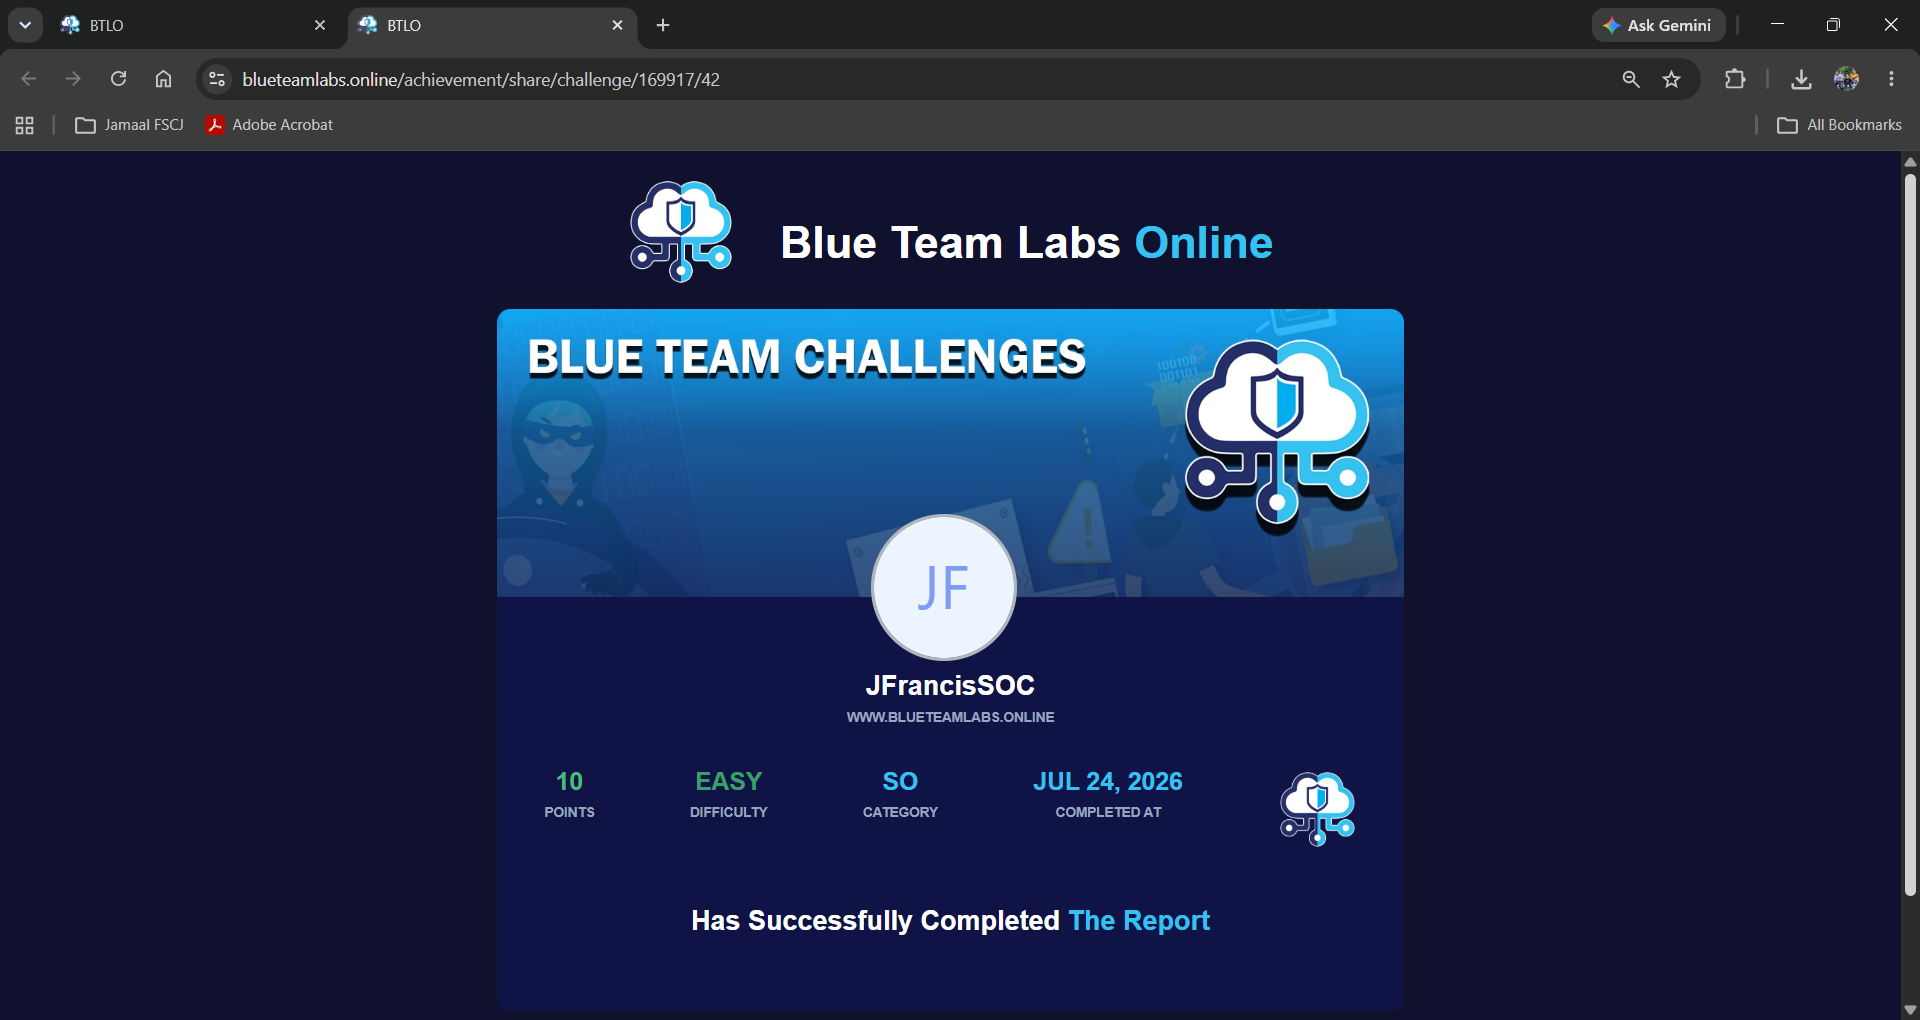Click the DIFFICULTY label
This screenshot has height=1020, width=1920.
click(729, 812)
